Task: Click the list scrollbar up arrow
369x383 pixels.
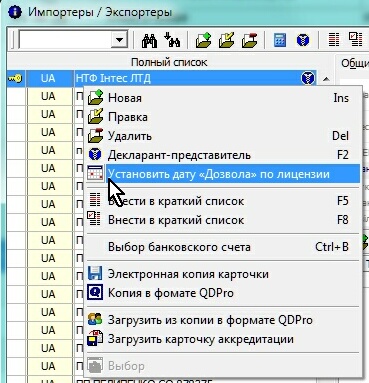Action: [326, 79]
